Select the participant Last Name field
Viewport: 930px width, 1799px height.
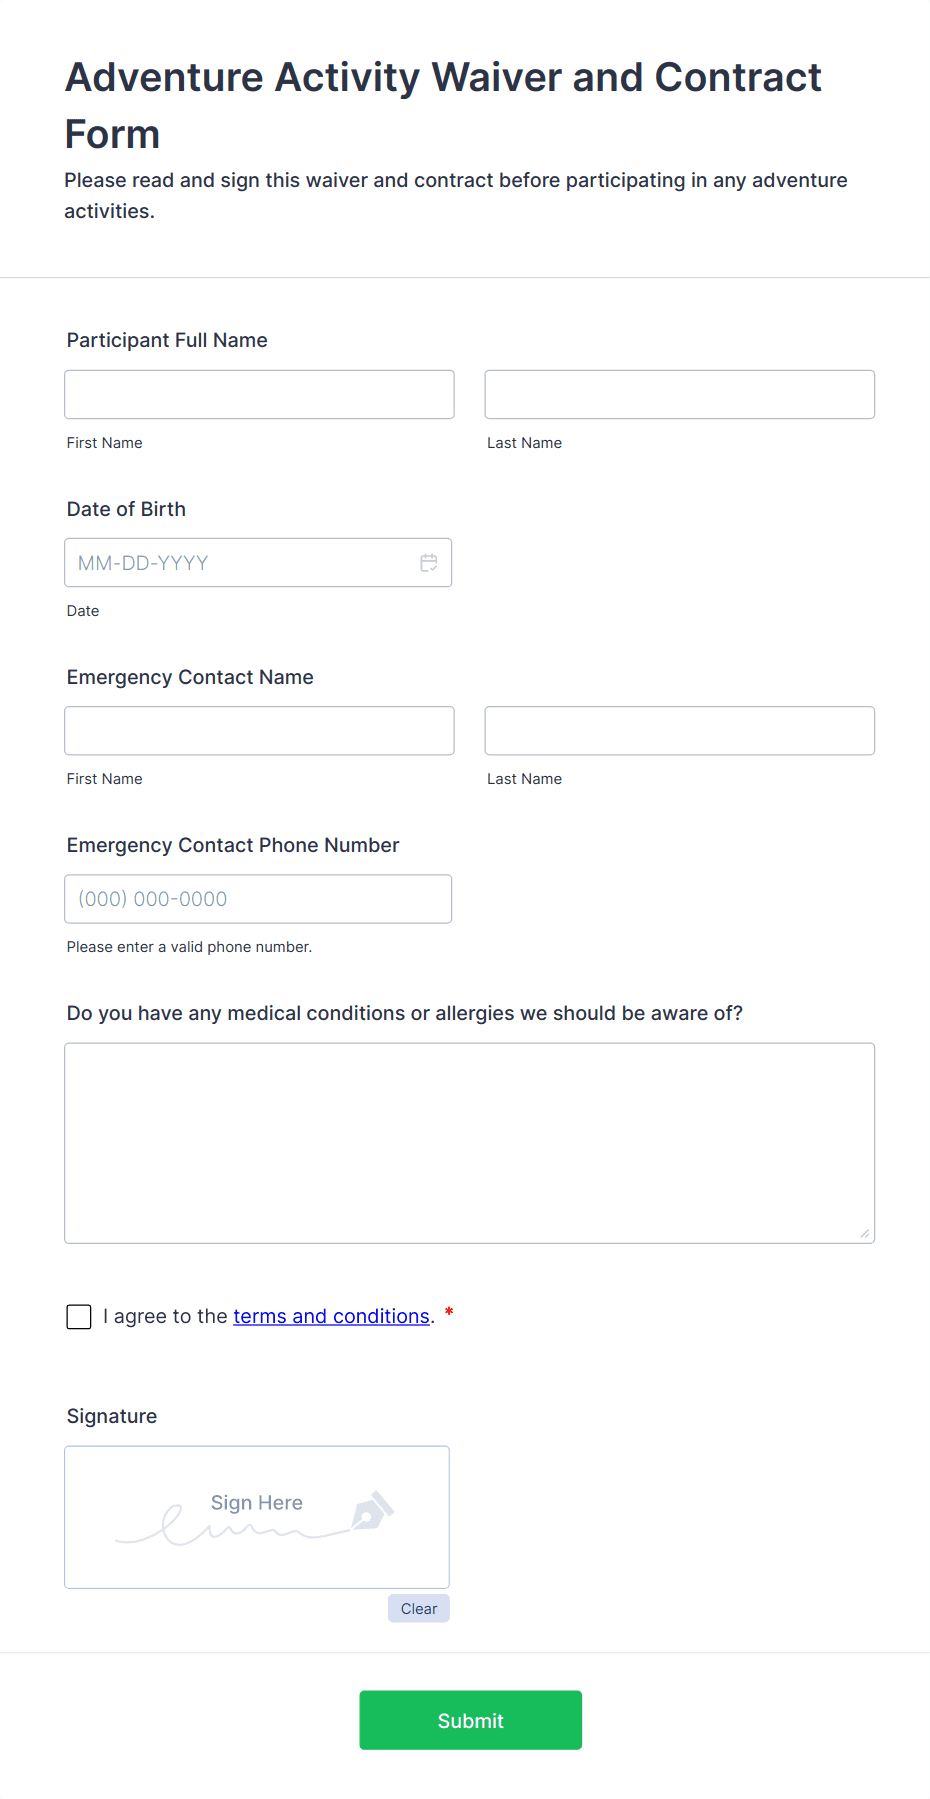pos(679,394)
